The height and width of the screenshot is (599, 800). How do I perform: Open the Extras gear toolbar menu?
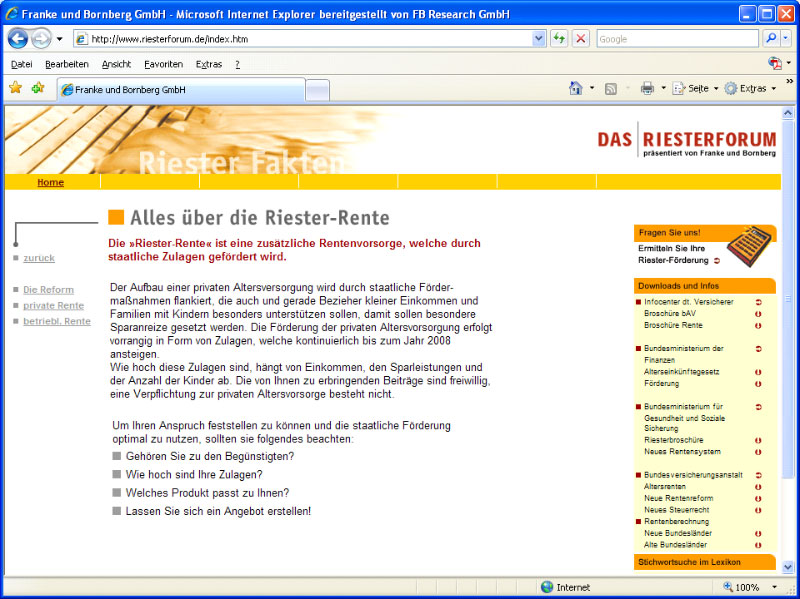coord(751,88)
